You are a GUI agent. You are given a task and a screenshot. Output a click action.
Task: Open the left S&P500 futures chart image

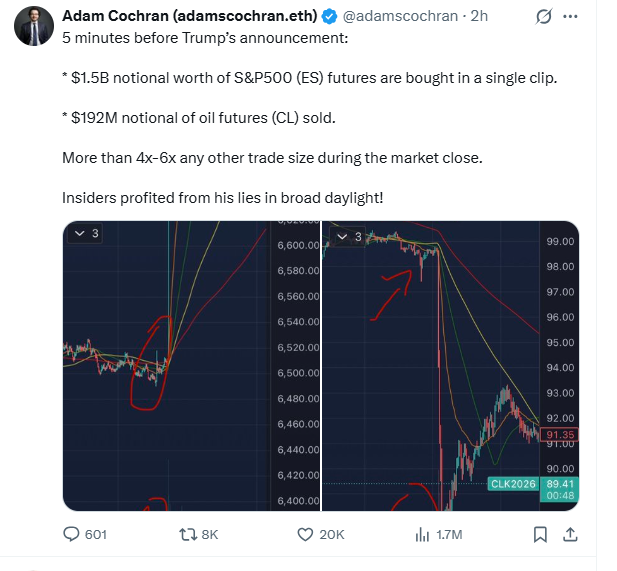pyautogui.click(x=191, y=365)
